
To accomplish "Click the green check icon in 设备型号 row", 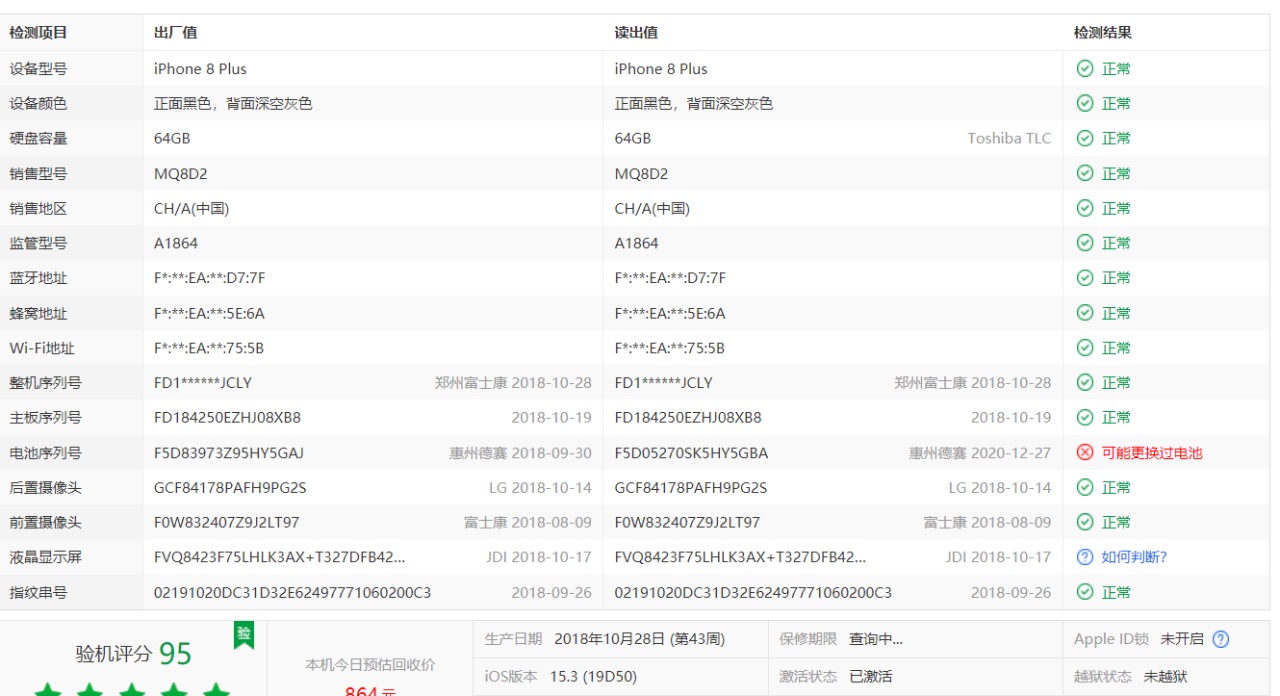I will click(x=1084, y=69).
